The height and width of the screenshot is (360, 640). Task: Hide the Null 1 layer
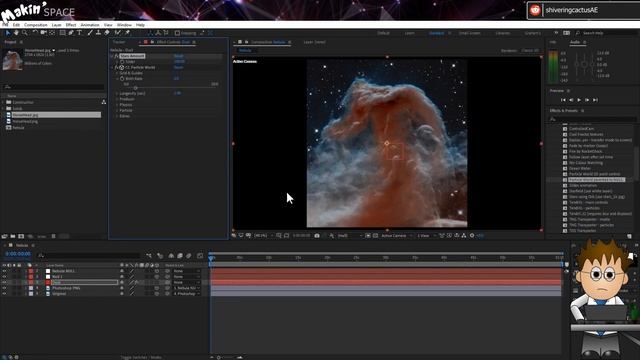click(4, 277)
